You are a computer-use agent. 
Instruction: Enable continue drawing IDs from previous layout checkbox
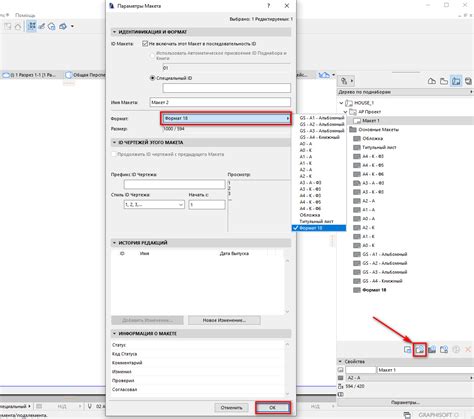pos(114,154)
